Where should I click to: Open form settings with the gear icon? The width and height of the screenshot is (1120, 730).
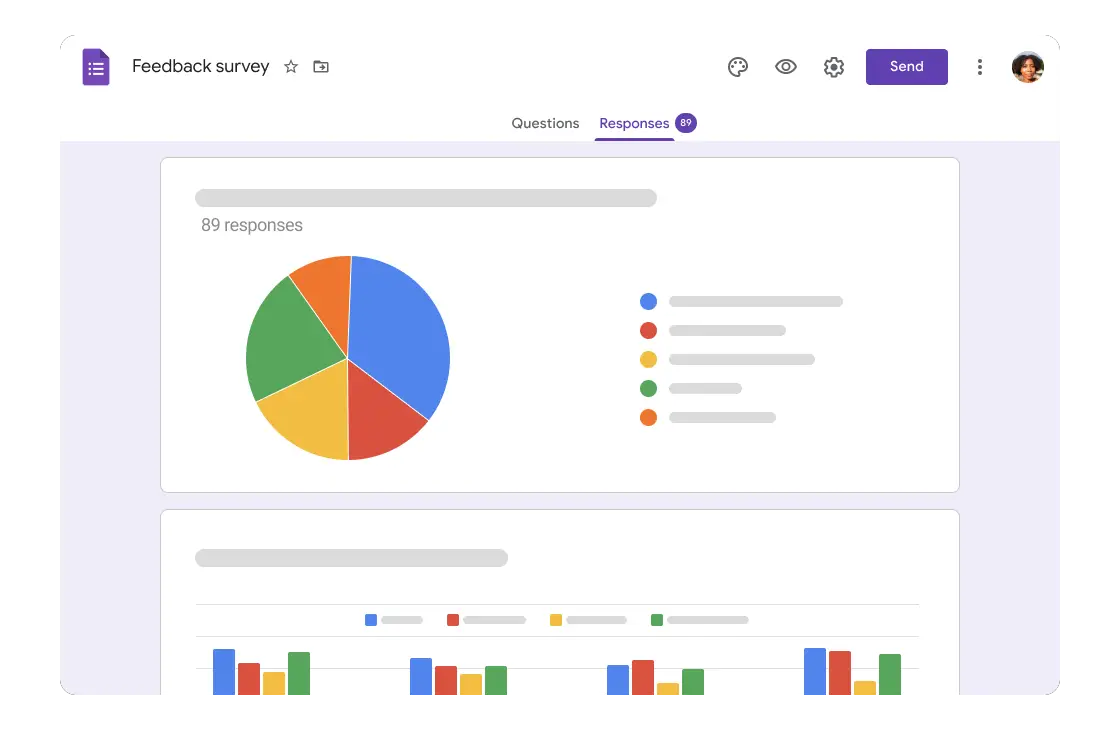pyautogui.click(x=834, y=66)
